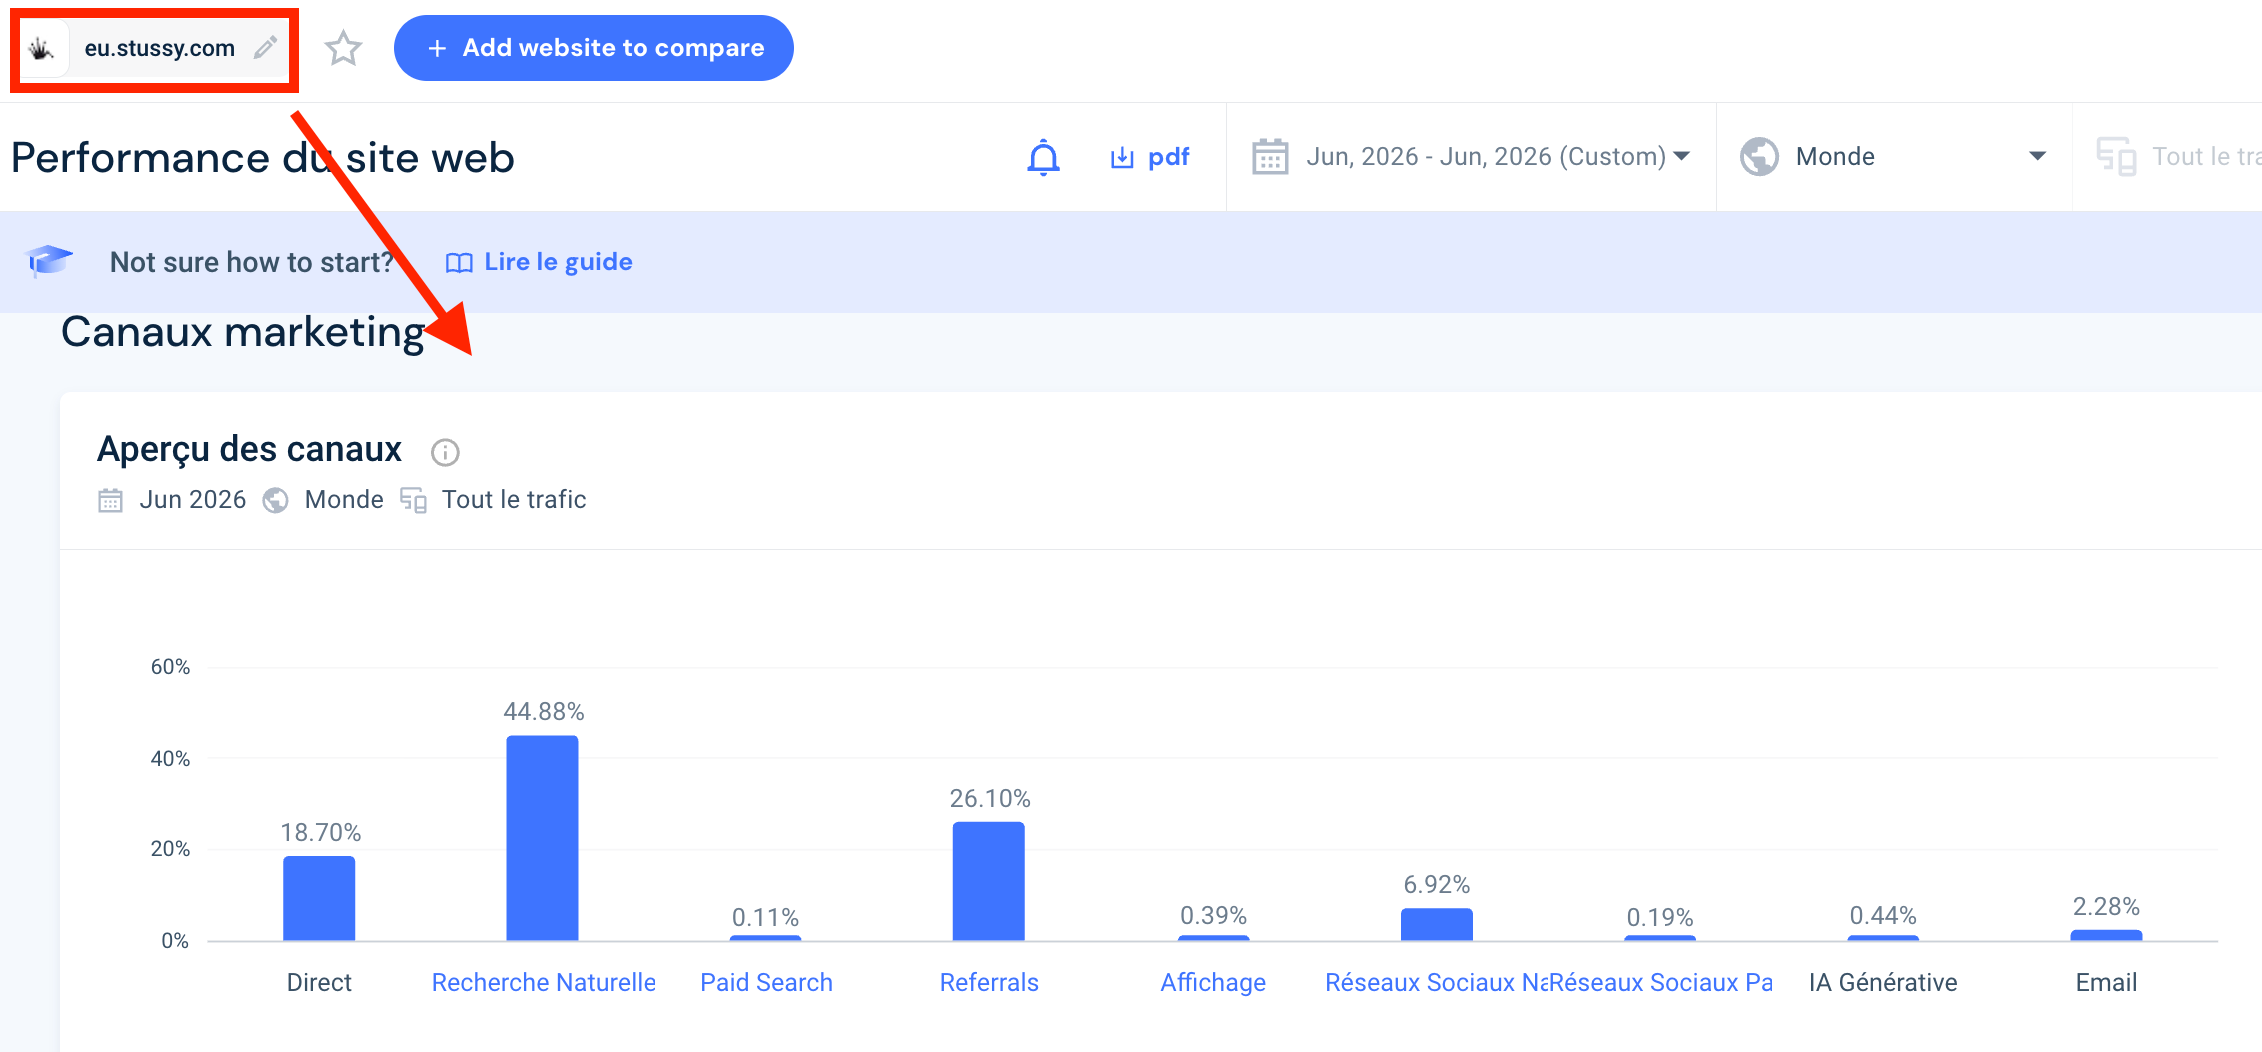The image size is (2262, 1052).
Task: Download report with pdf button
Action: pyautogui.click(x=1150, y=157)
